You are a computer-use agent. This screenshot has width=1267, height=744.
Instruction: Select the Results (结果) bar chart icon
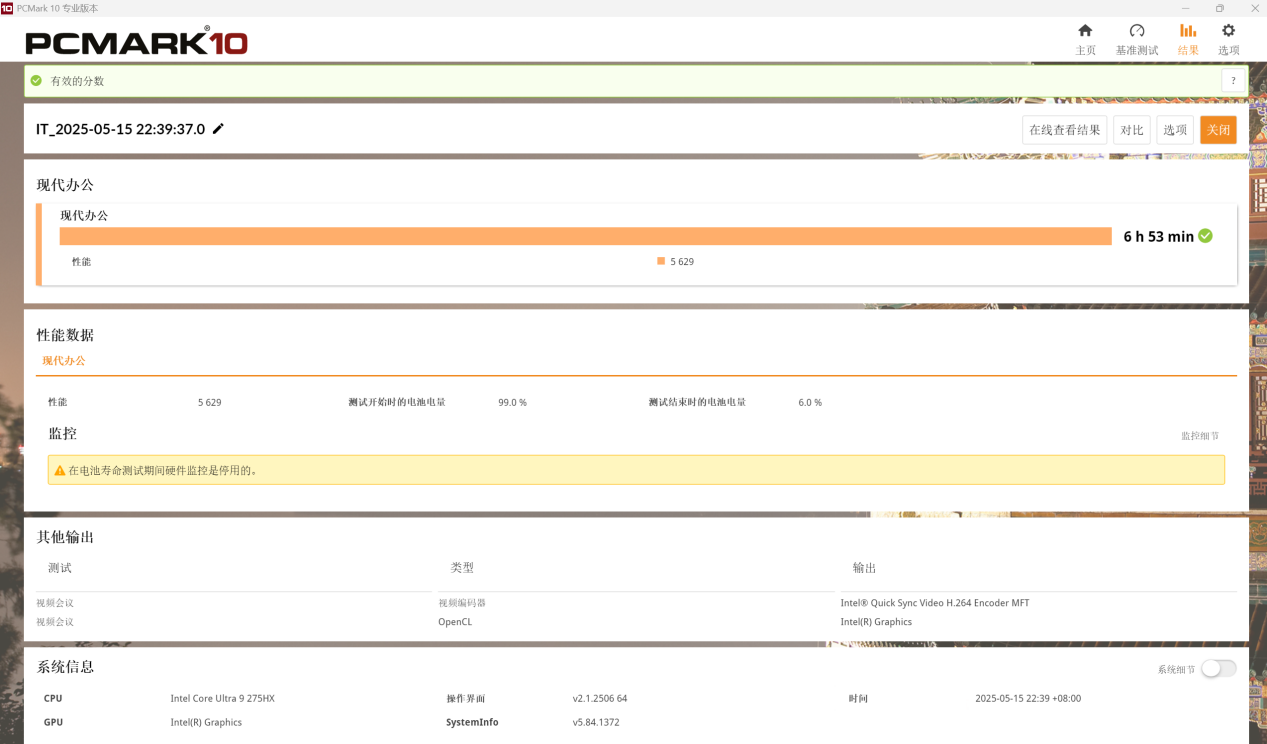pos(1188,31)
